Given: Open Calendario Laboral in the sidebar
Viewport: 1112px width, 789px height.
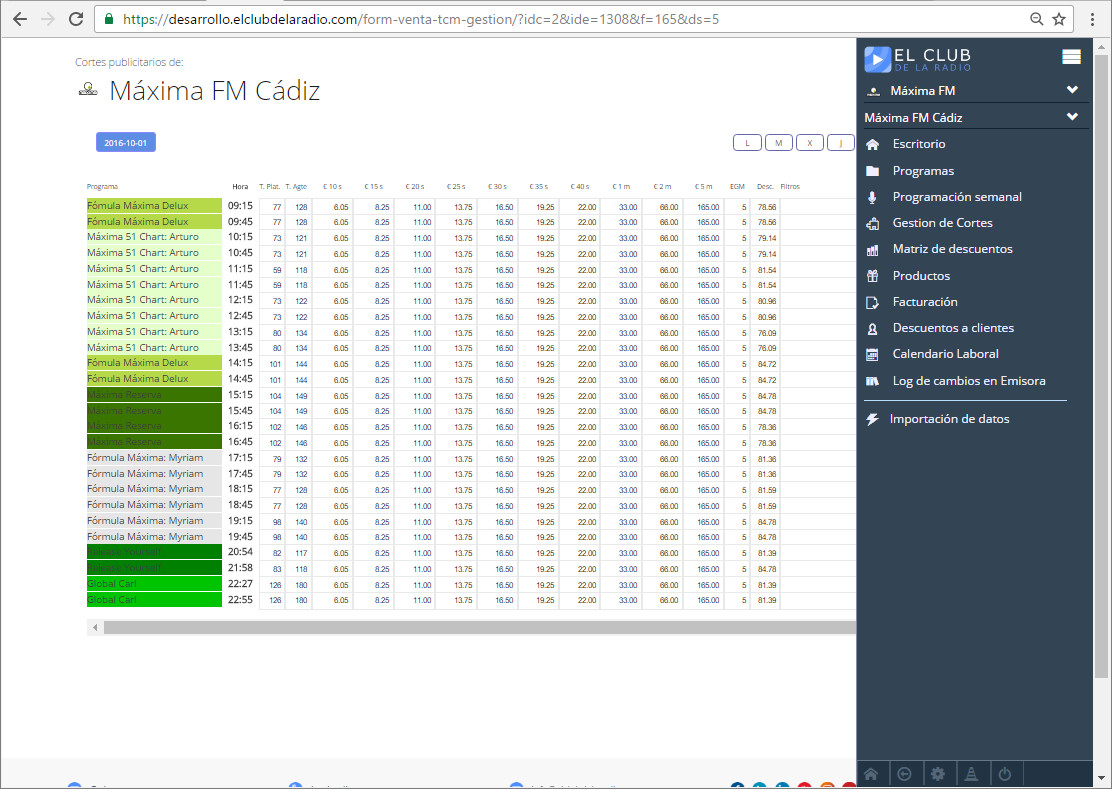Looking at the screenshot, I should 945,354.
